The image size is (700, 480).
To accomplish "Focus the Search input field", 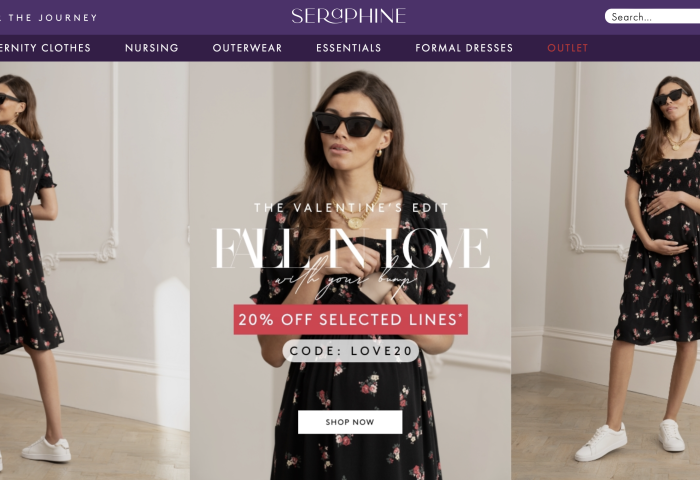I will 653,17.
